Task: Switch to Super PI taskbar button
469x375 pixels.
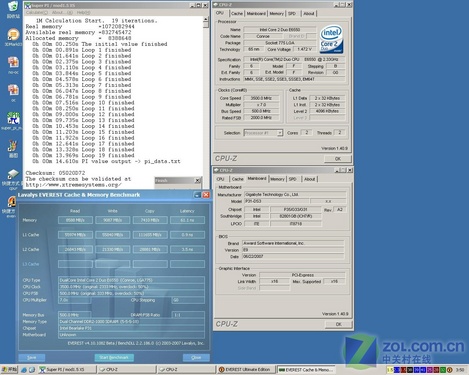Action: [67, 369]
